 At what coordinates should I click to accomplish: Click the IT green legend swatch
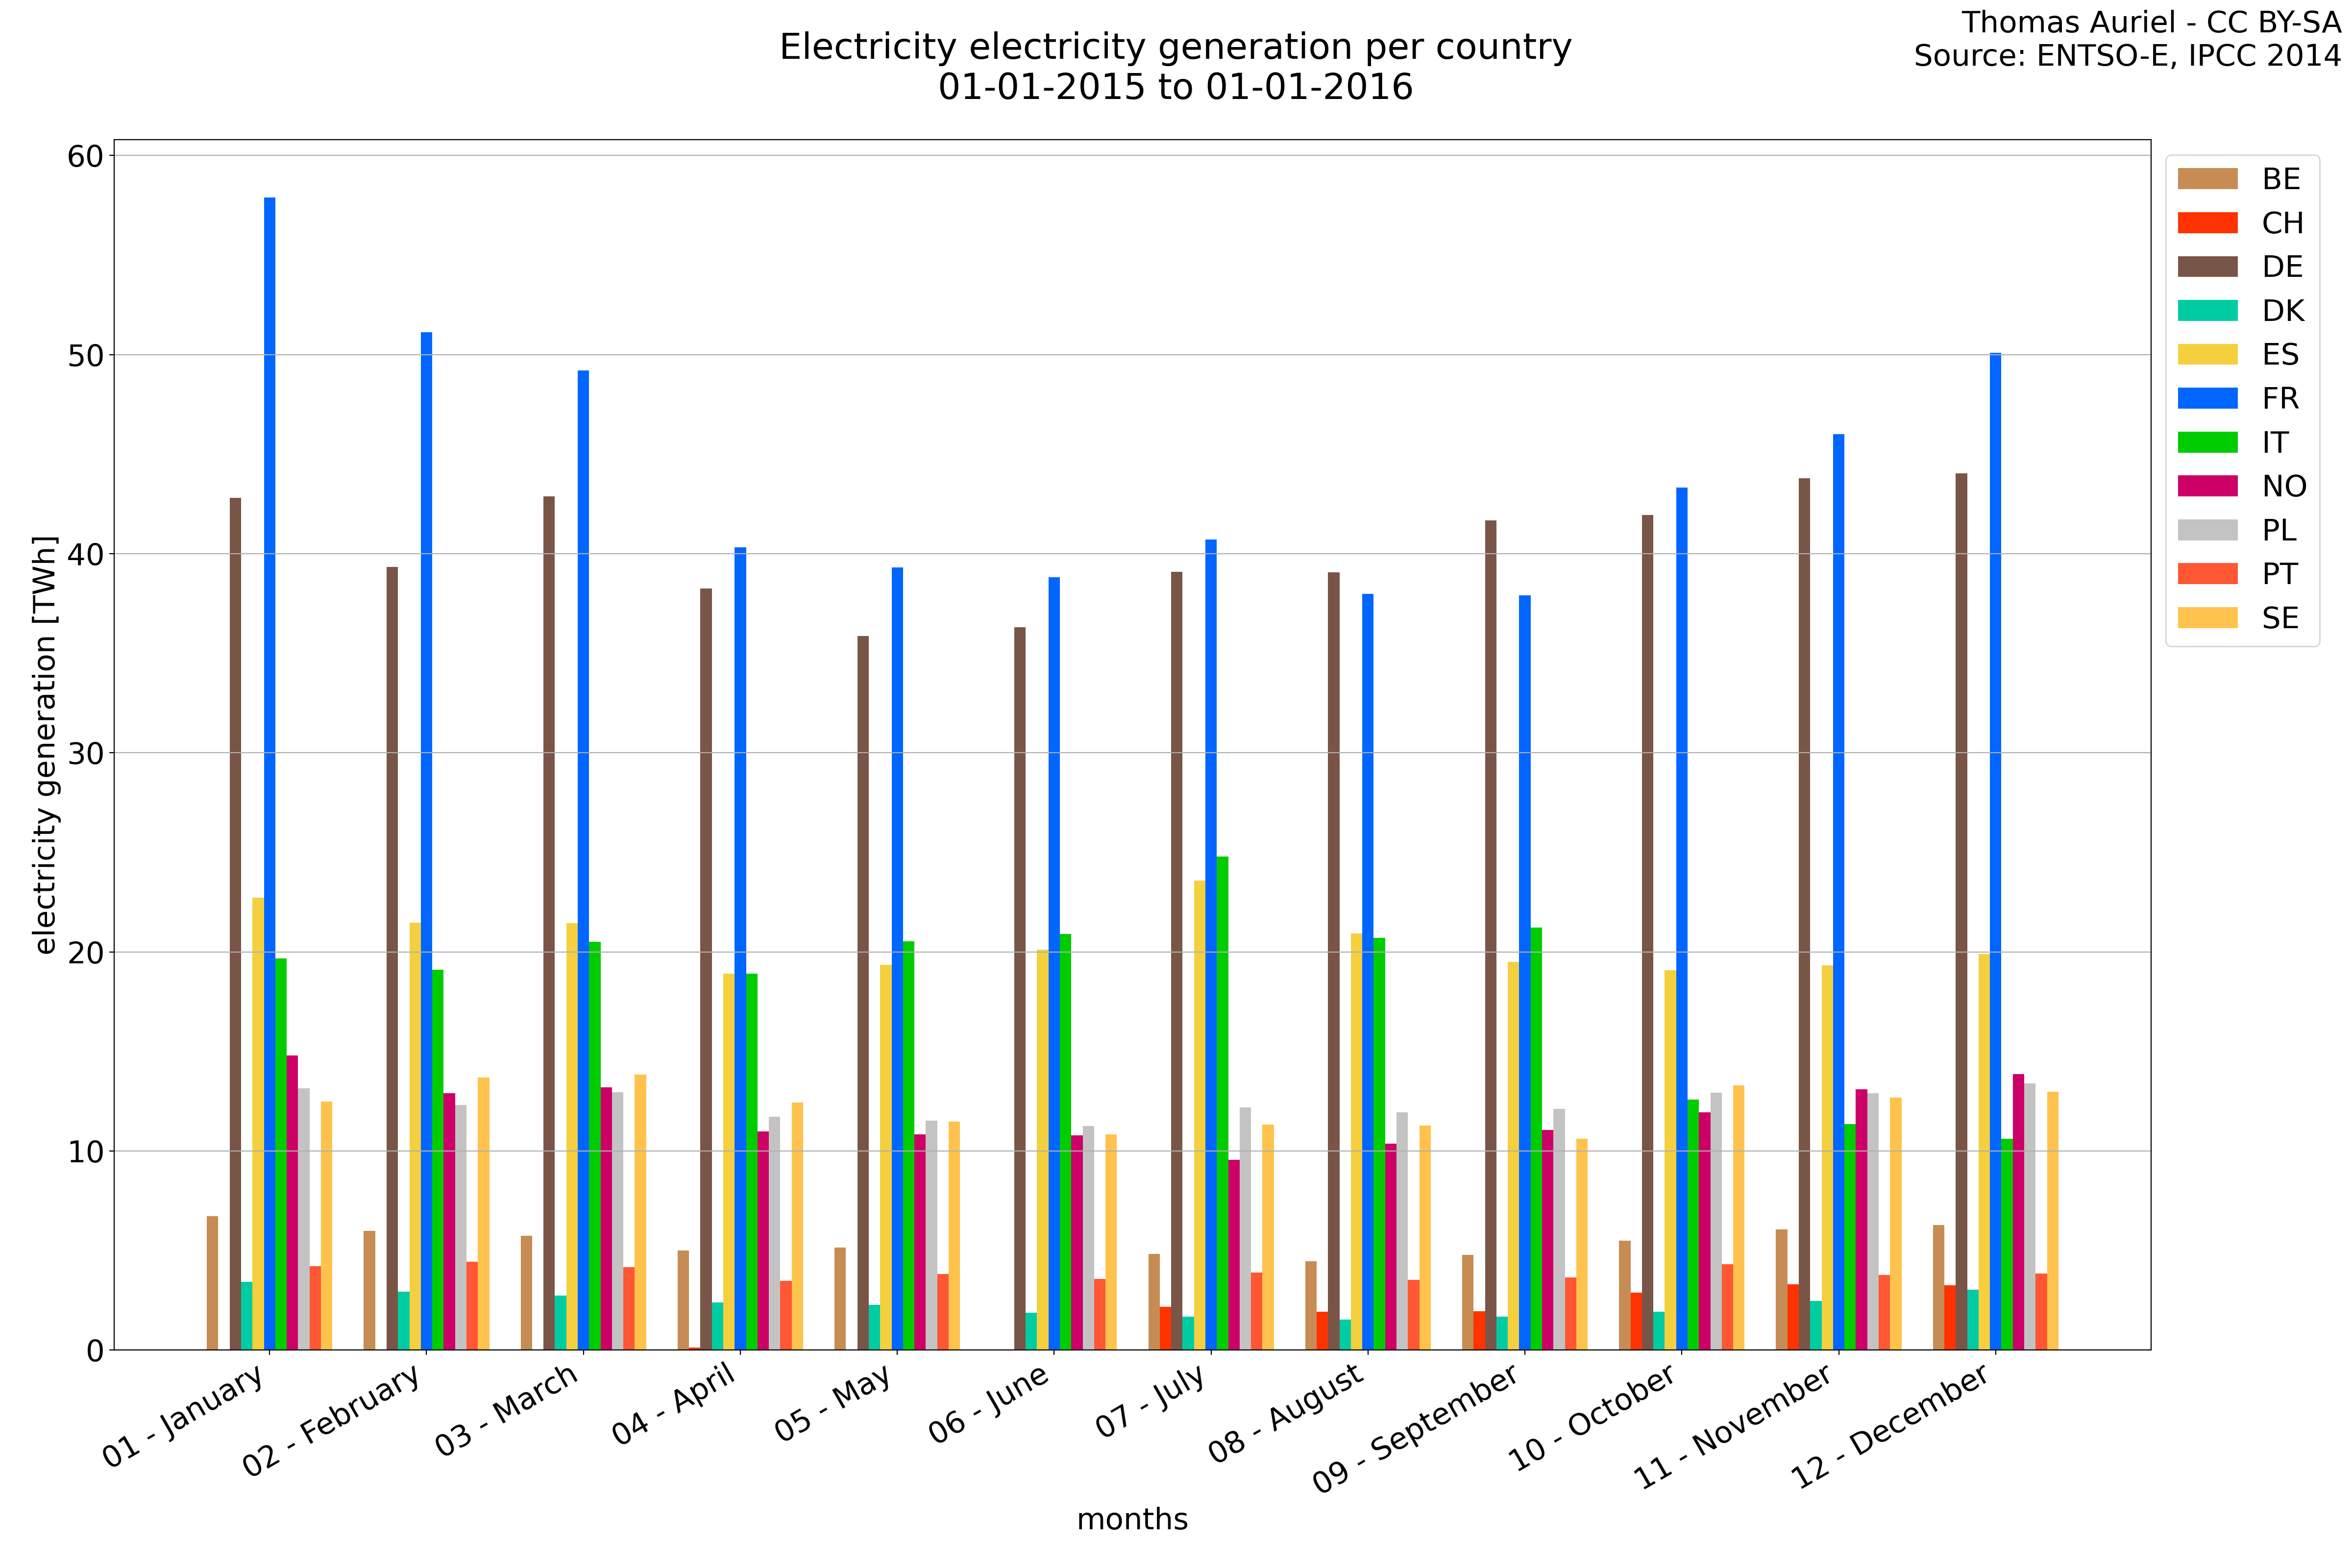[2207, 443]
